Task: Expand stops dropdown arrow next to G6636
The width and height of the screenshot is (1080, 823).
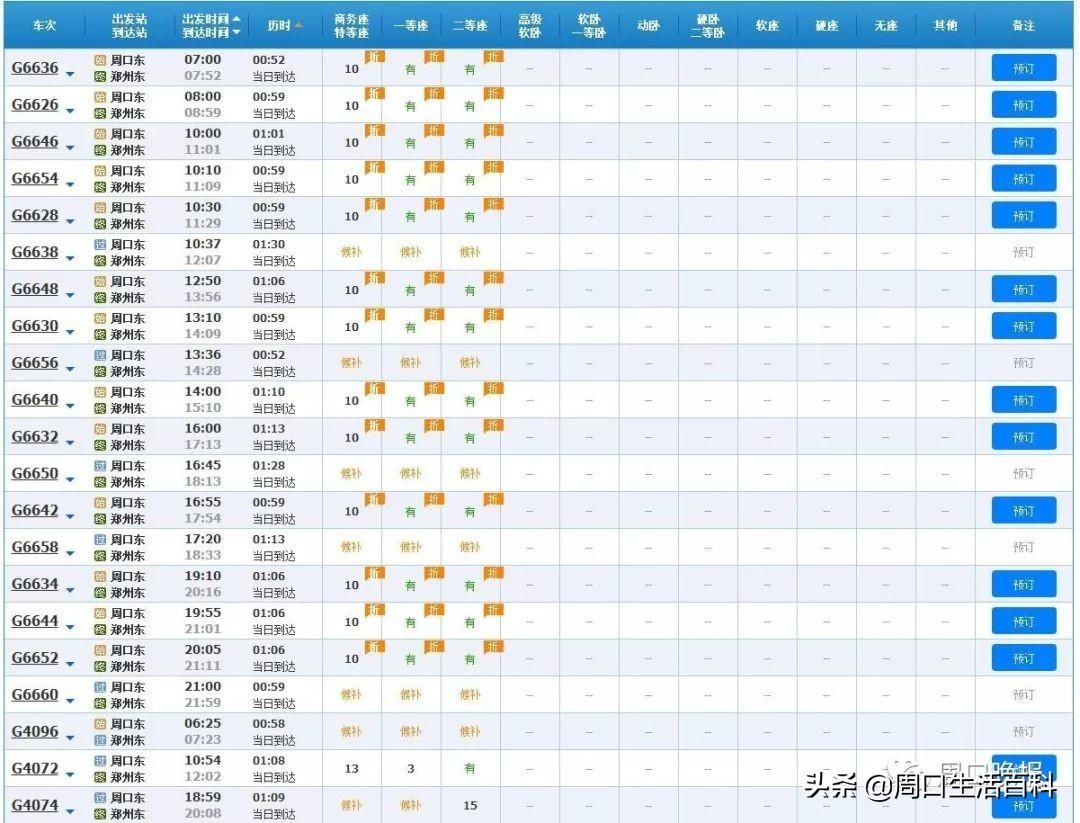Action: point(70,73)
